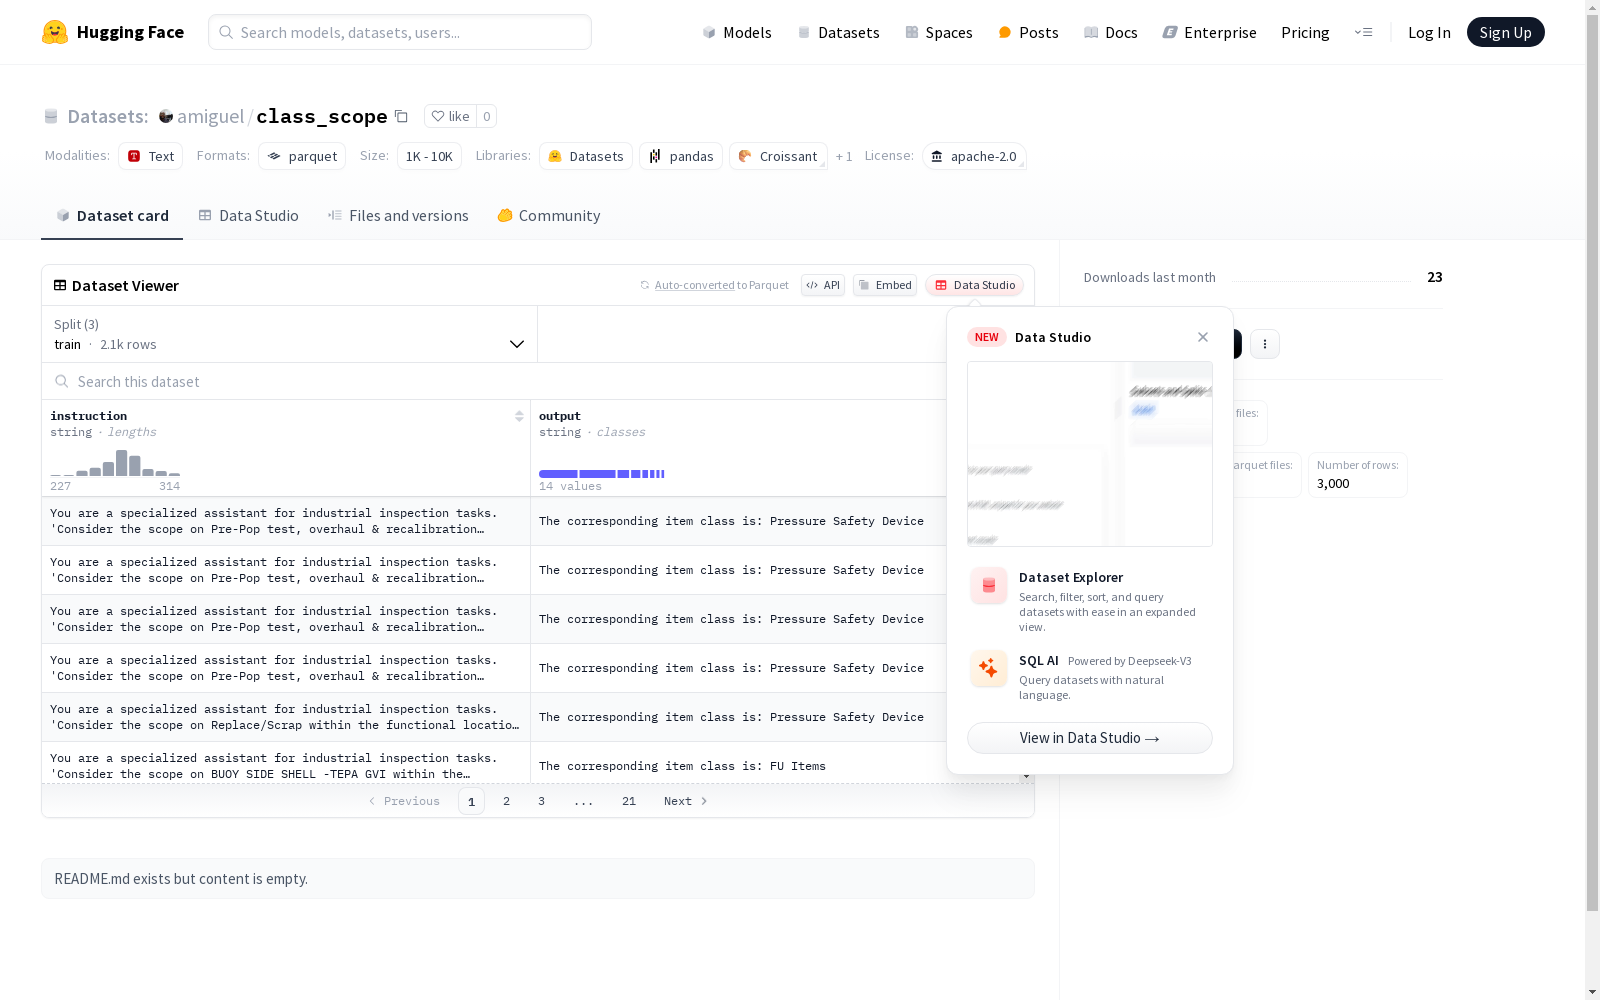
Task: Click the current page 1 button
Action: point(471,801)
